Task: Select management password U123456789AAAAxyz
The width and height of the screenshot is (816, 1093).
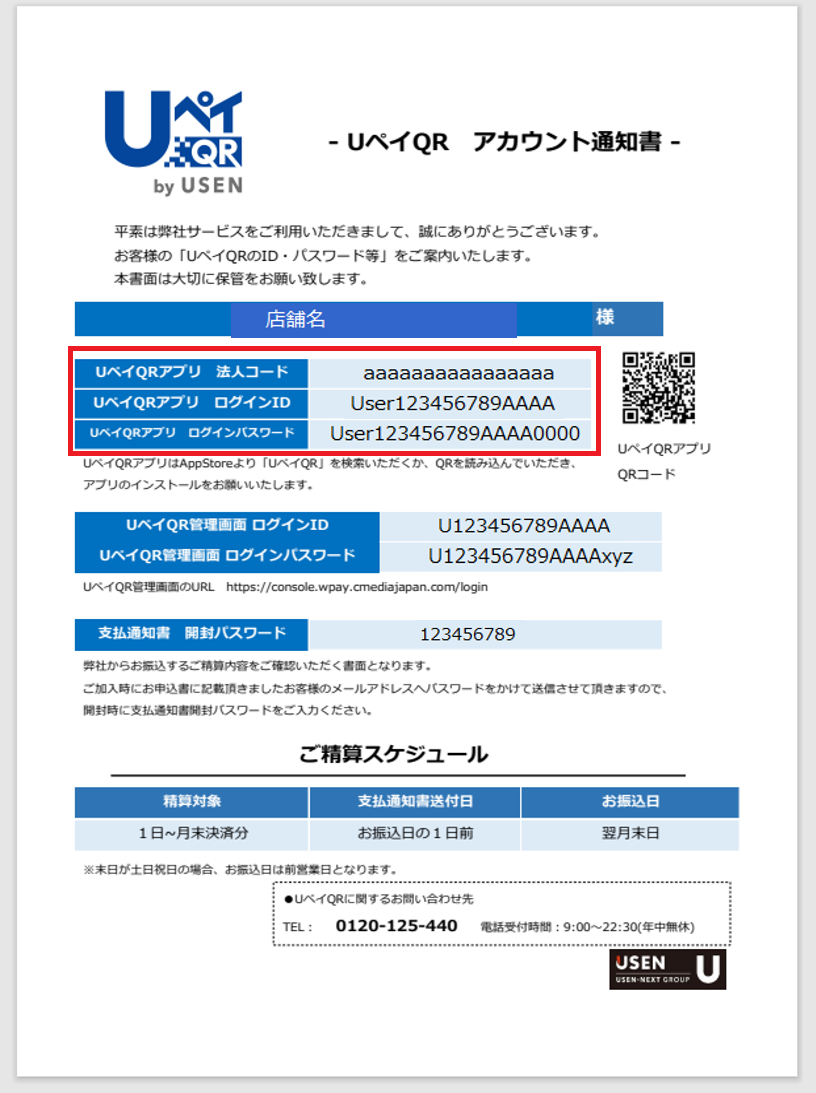Action: (x=530, y=556)
